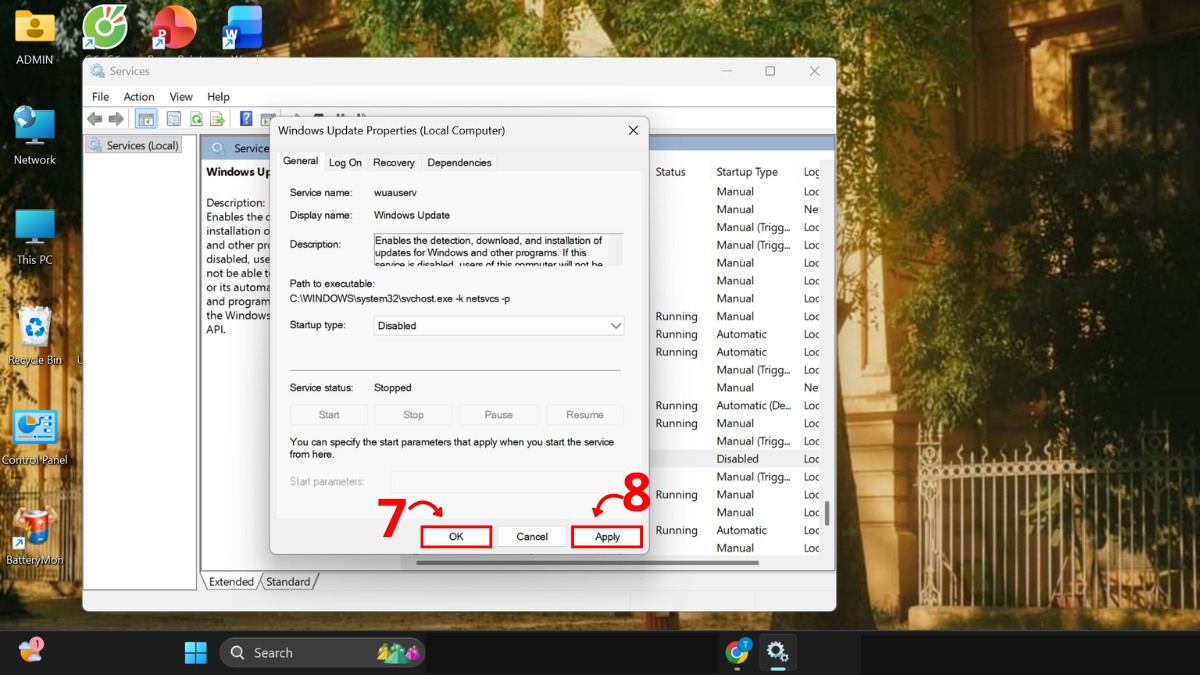This screenshot has height=675, width=1200.
Task: Click the Start service button
Action: tap(327, 414)
